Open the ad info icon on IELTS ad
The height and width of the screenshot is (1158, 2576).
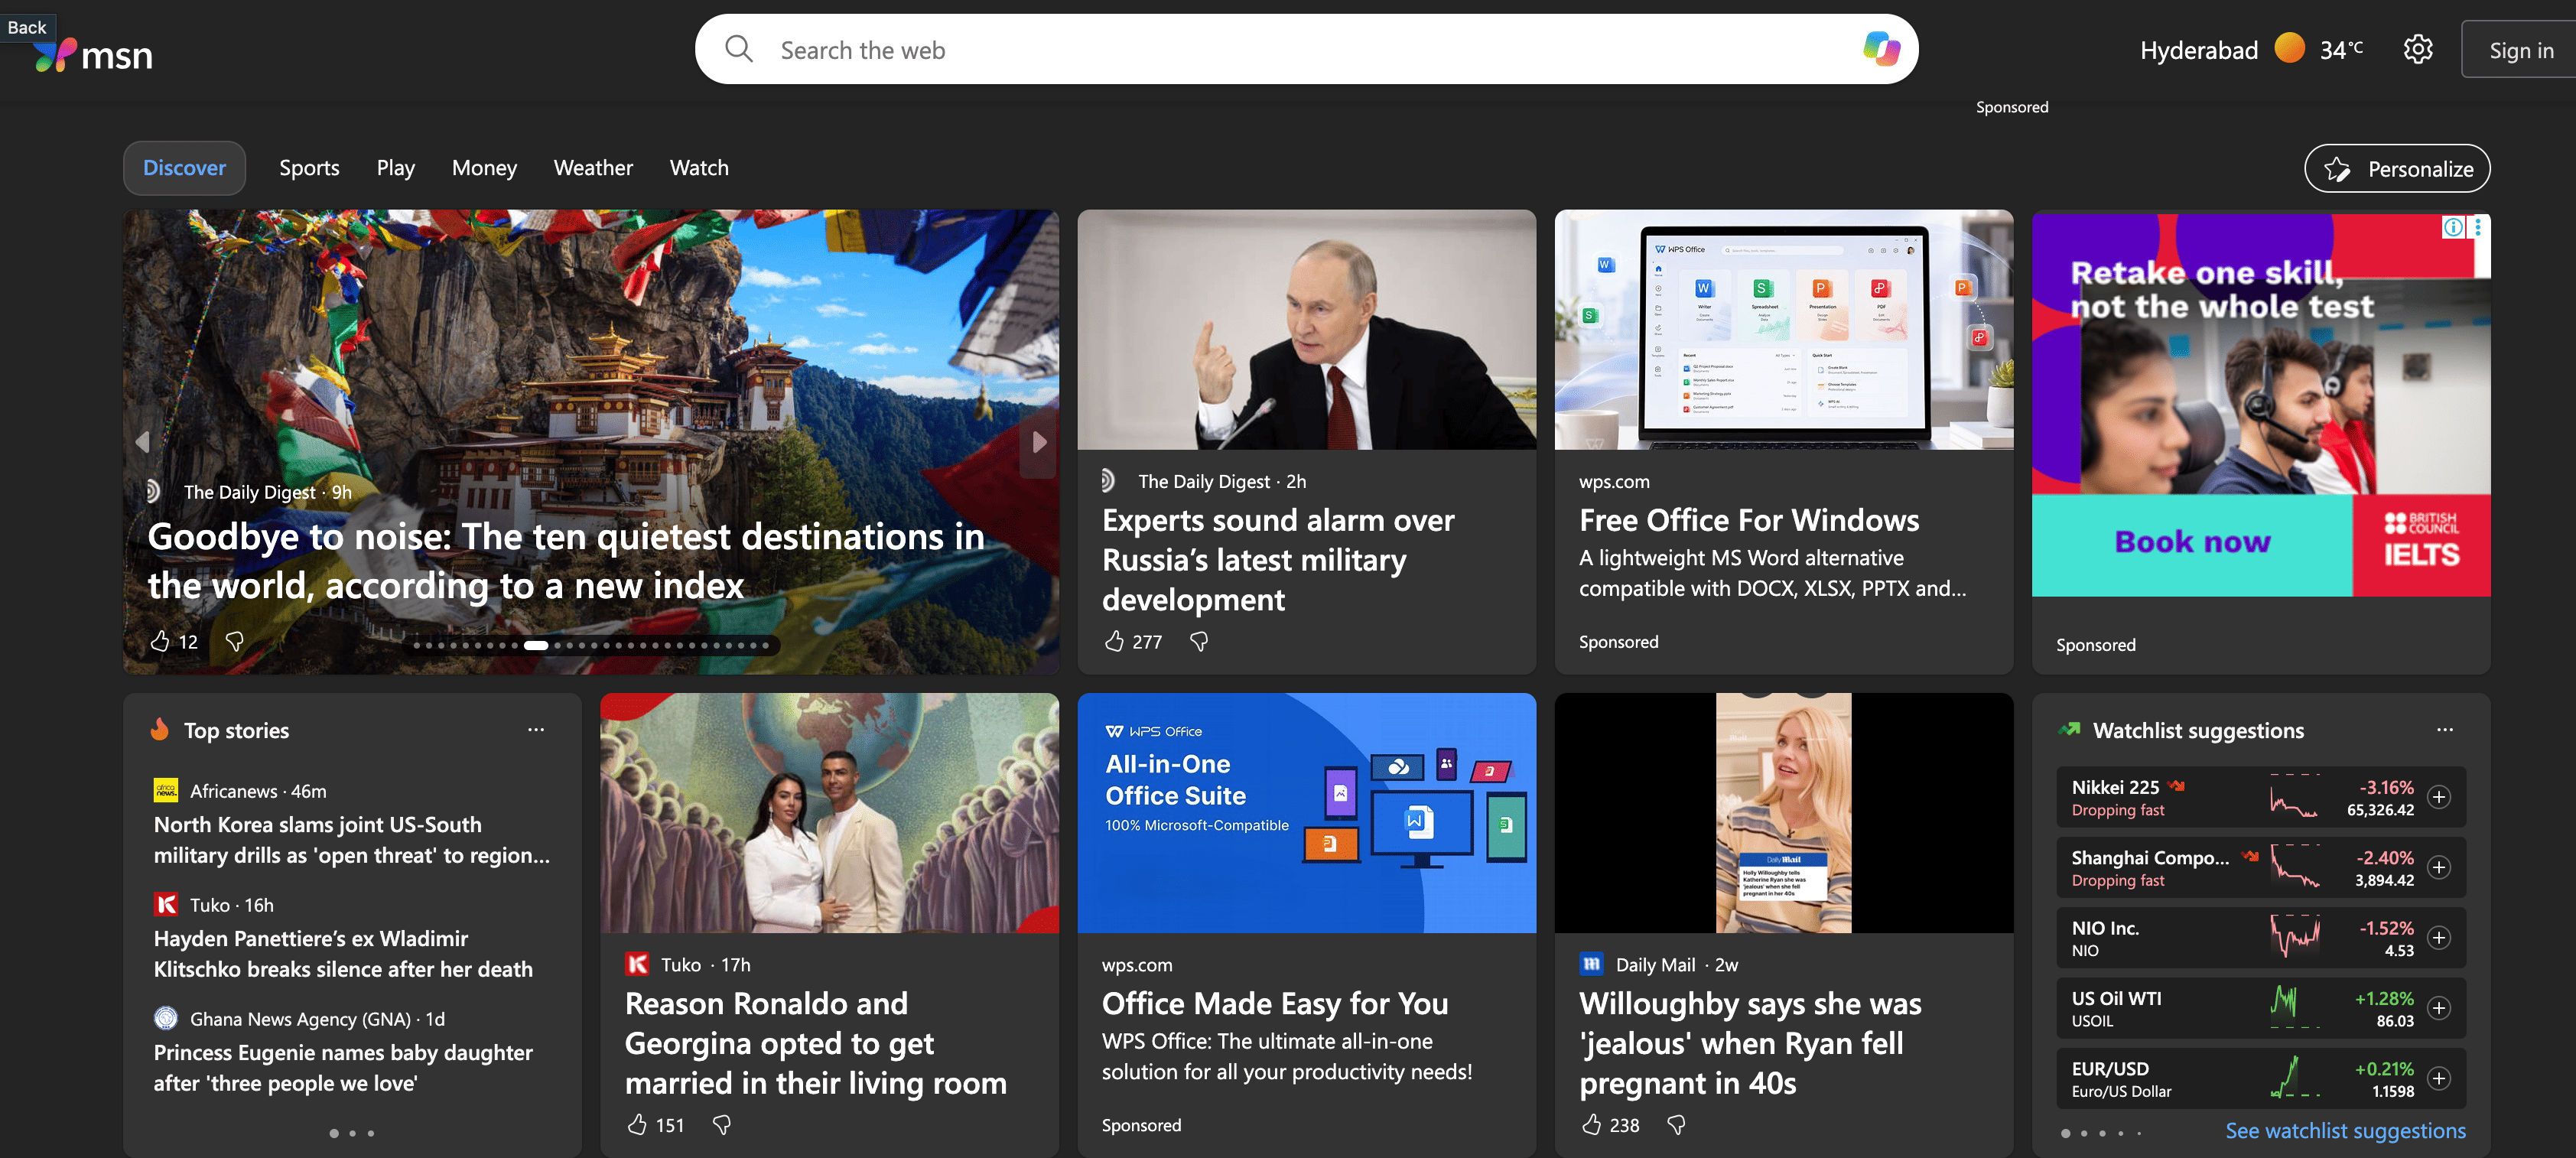2453,228
